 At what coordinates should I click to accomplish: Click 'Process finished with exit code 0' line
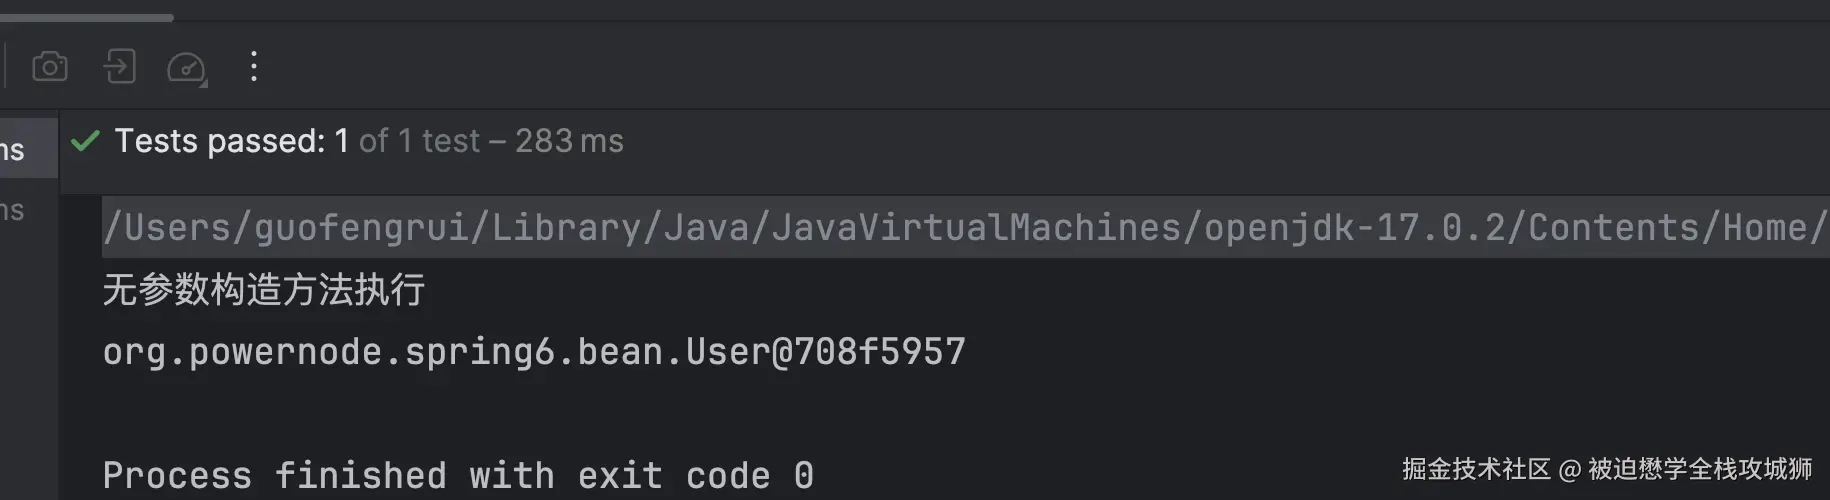tap(459, 475)
